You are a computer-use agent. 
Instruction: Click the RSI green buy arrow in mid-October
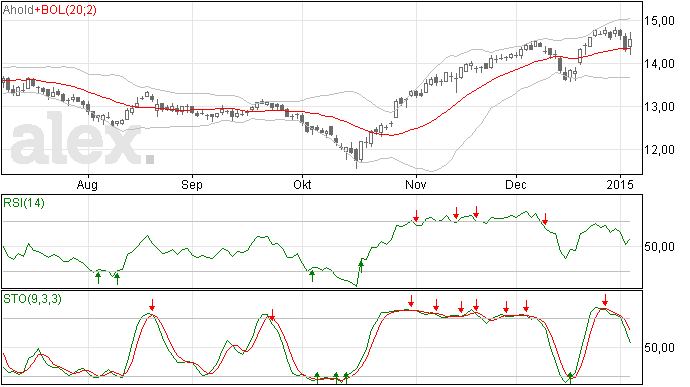(361, 266)
